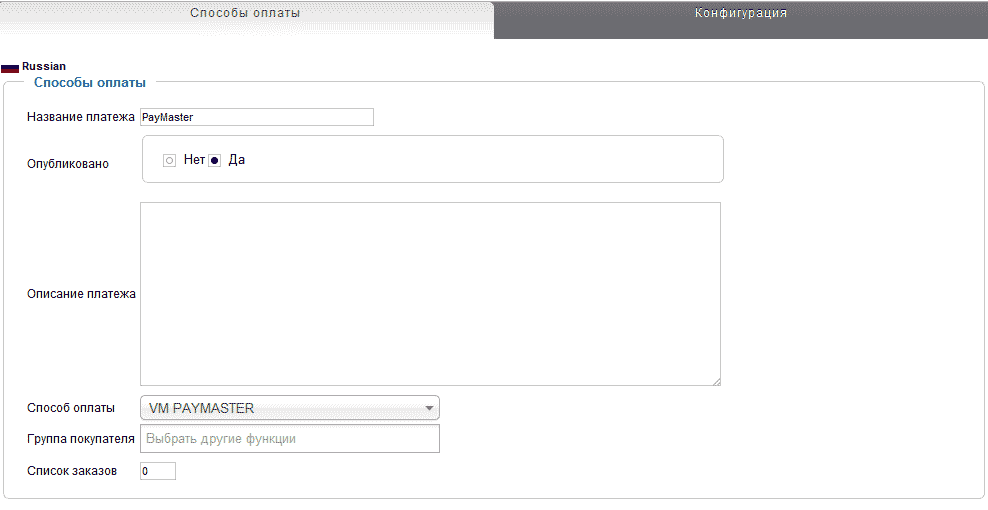The width and height of the screenshot is (988, 510).
Task: Click the Опубликовано label
Action: coord(68,163)
